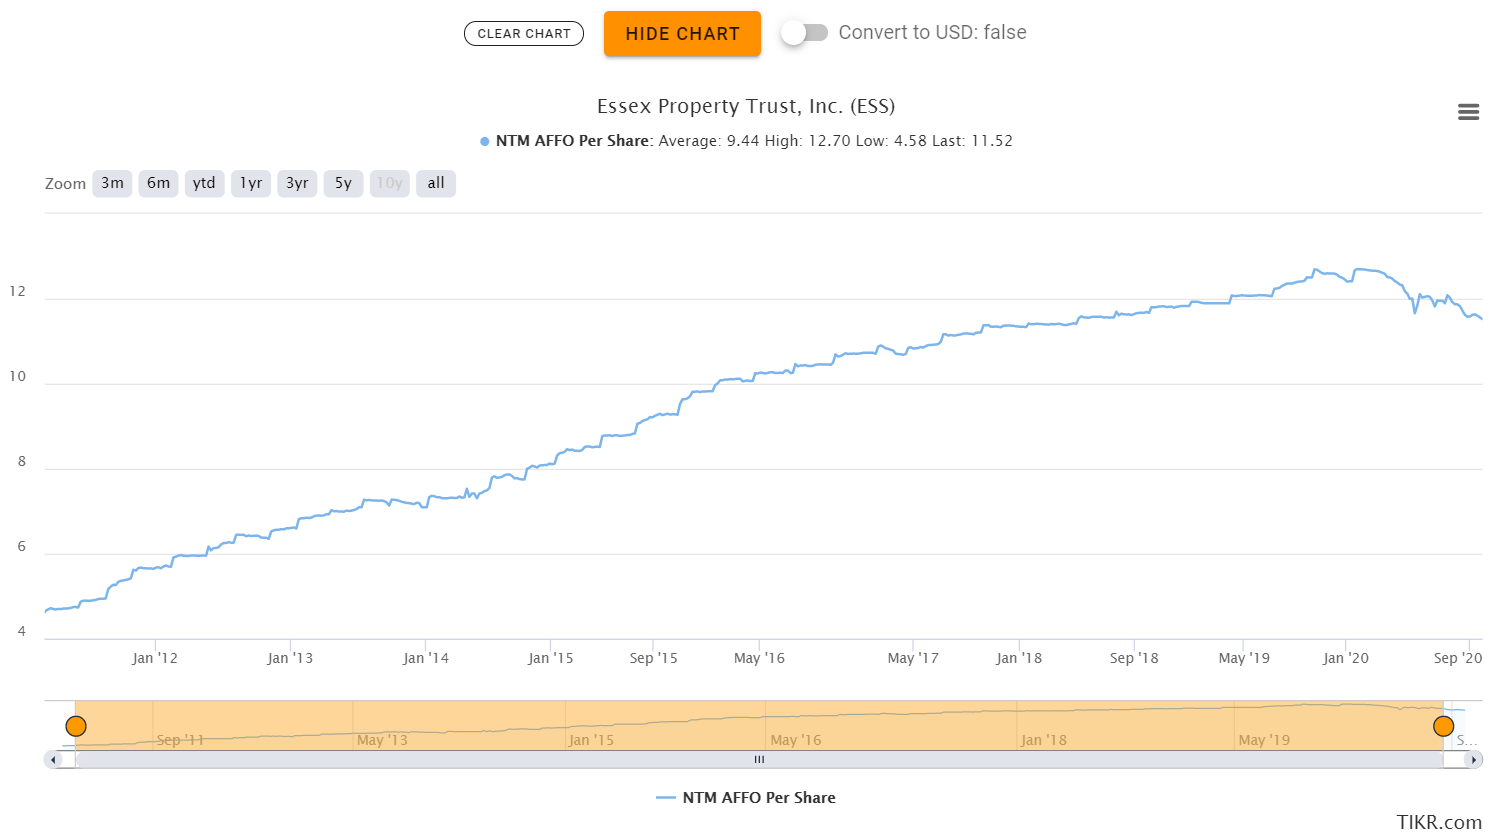Select the 1yr zoom option
The width and height of the screenshot is (1498, 836).
coord(251,183)
